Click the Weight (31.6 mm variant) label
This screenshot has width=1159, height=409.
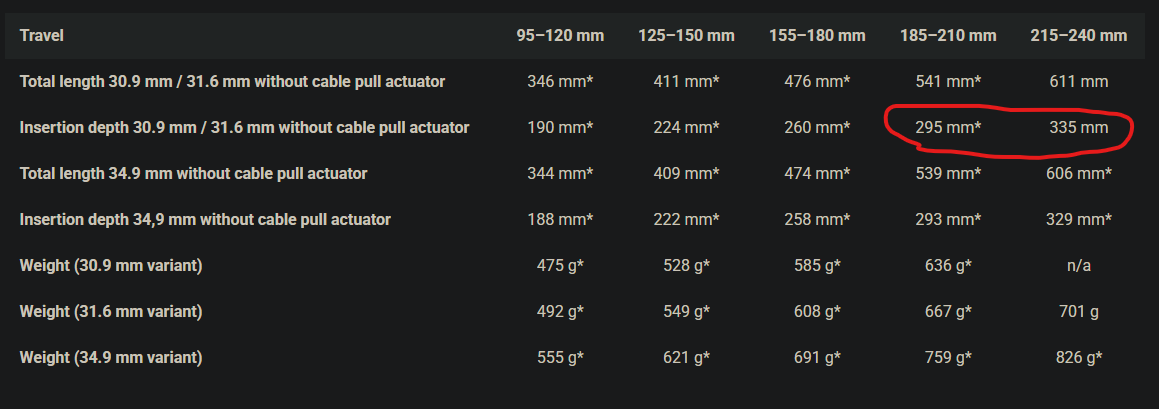click(x=110, y=311)
